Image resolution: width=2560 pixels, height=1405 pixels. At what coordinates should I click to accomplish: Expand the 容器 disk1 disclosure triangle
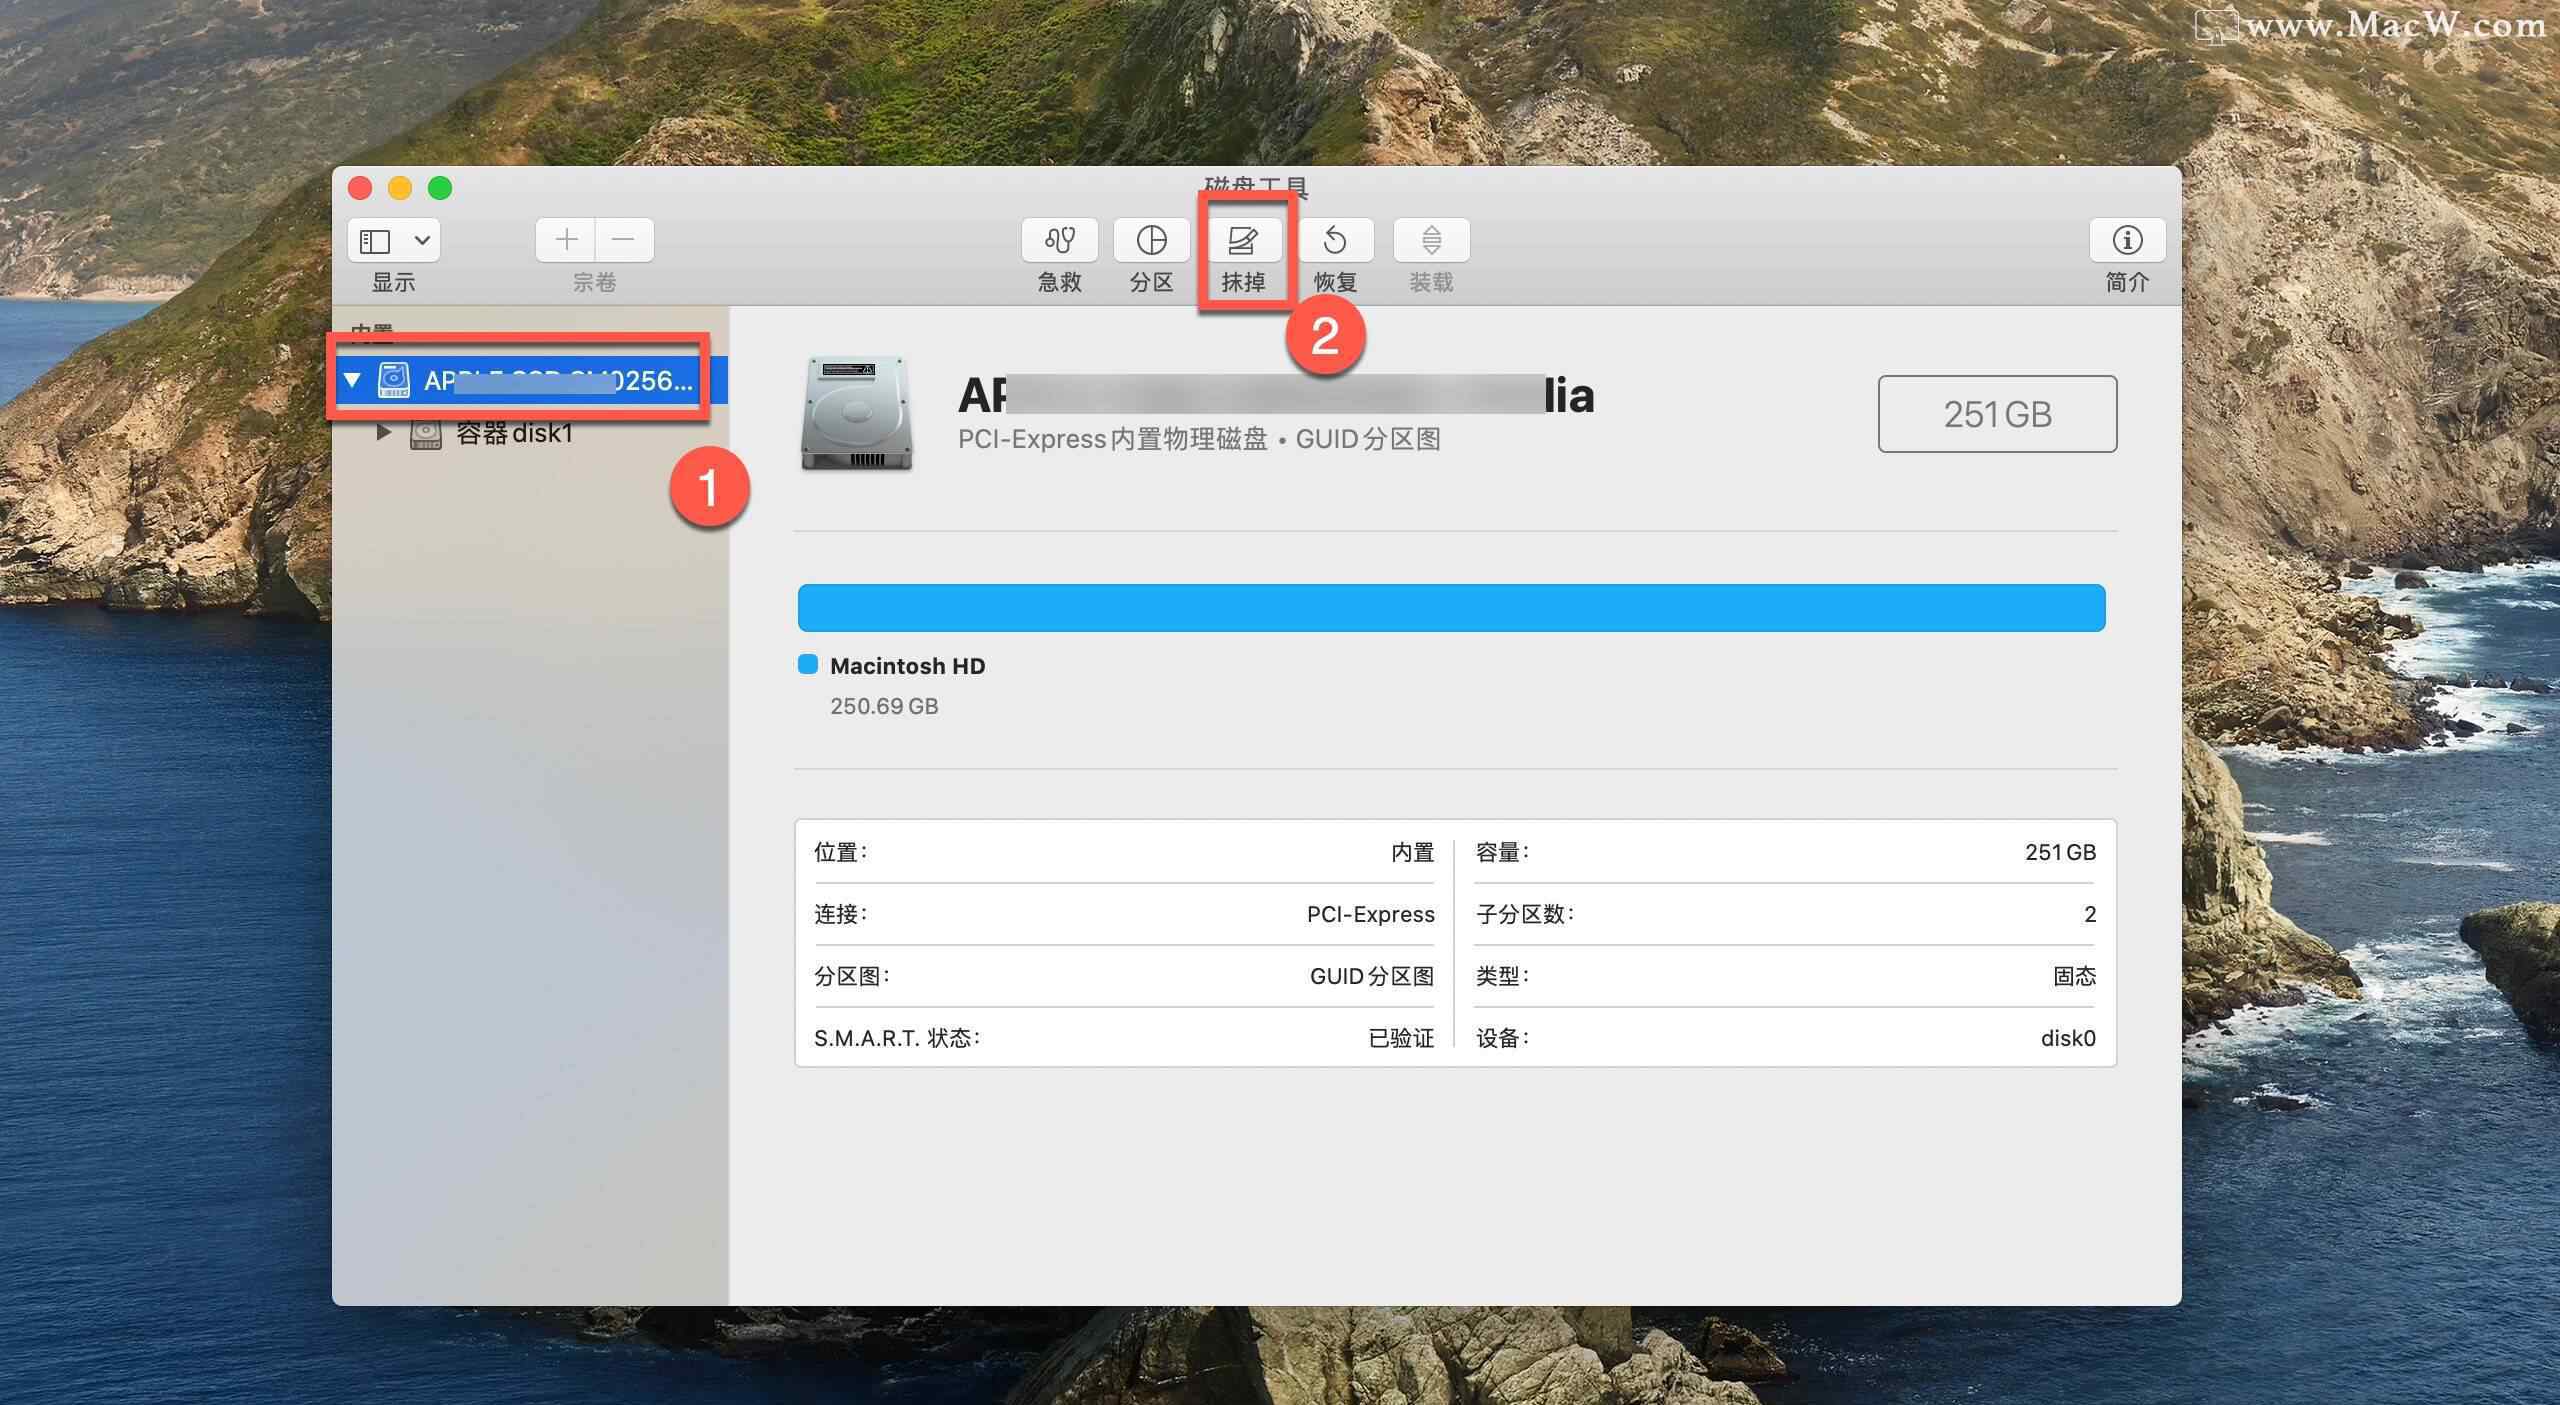[383, 432]
